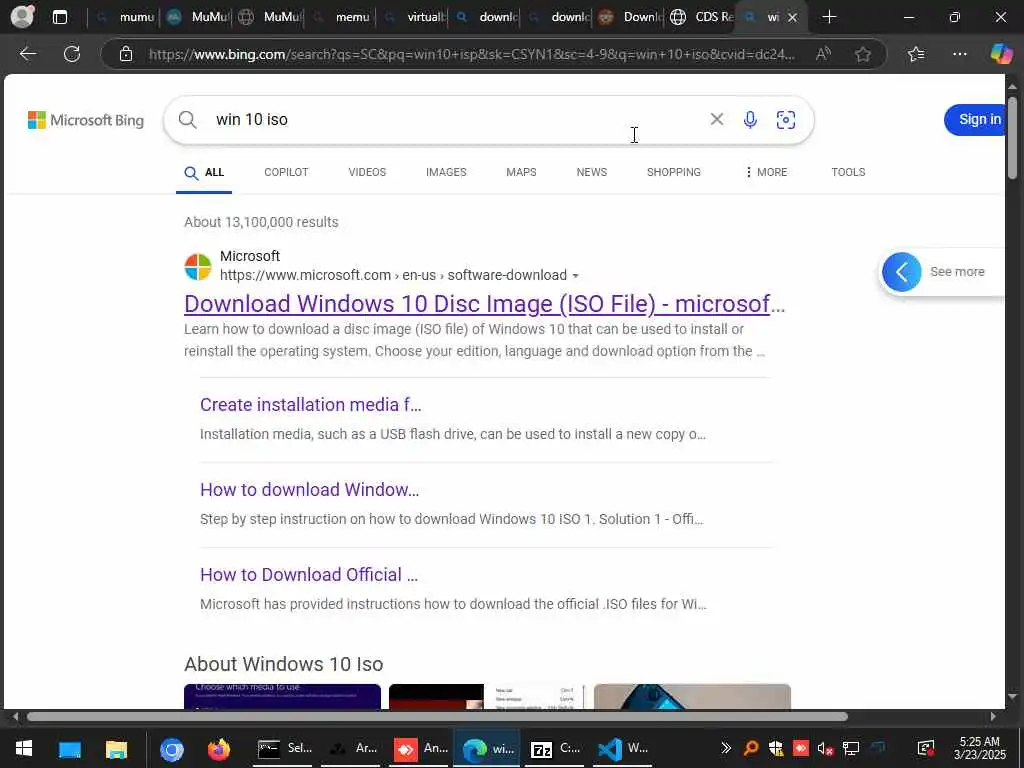Switch to the AnyDesk taskbar window
1024x768 pixels.
[x=421, y=748]
